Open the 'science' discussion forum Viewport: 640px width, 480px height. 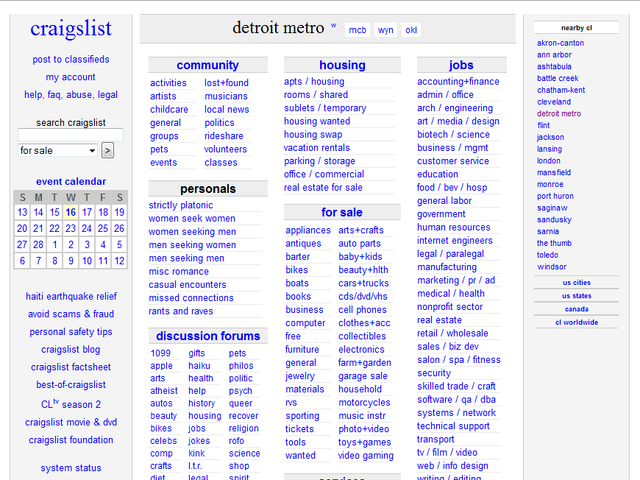tap(244, 453)
